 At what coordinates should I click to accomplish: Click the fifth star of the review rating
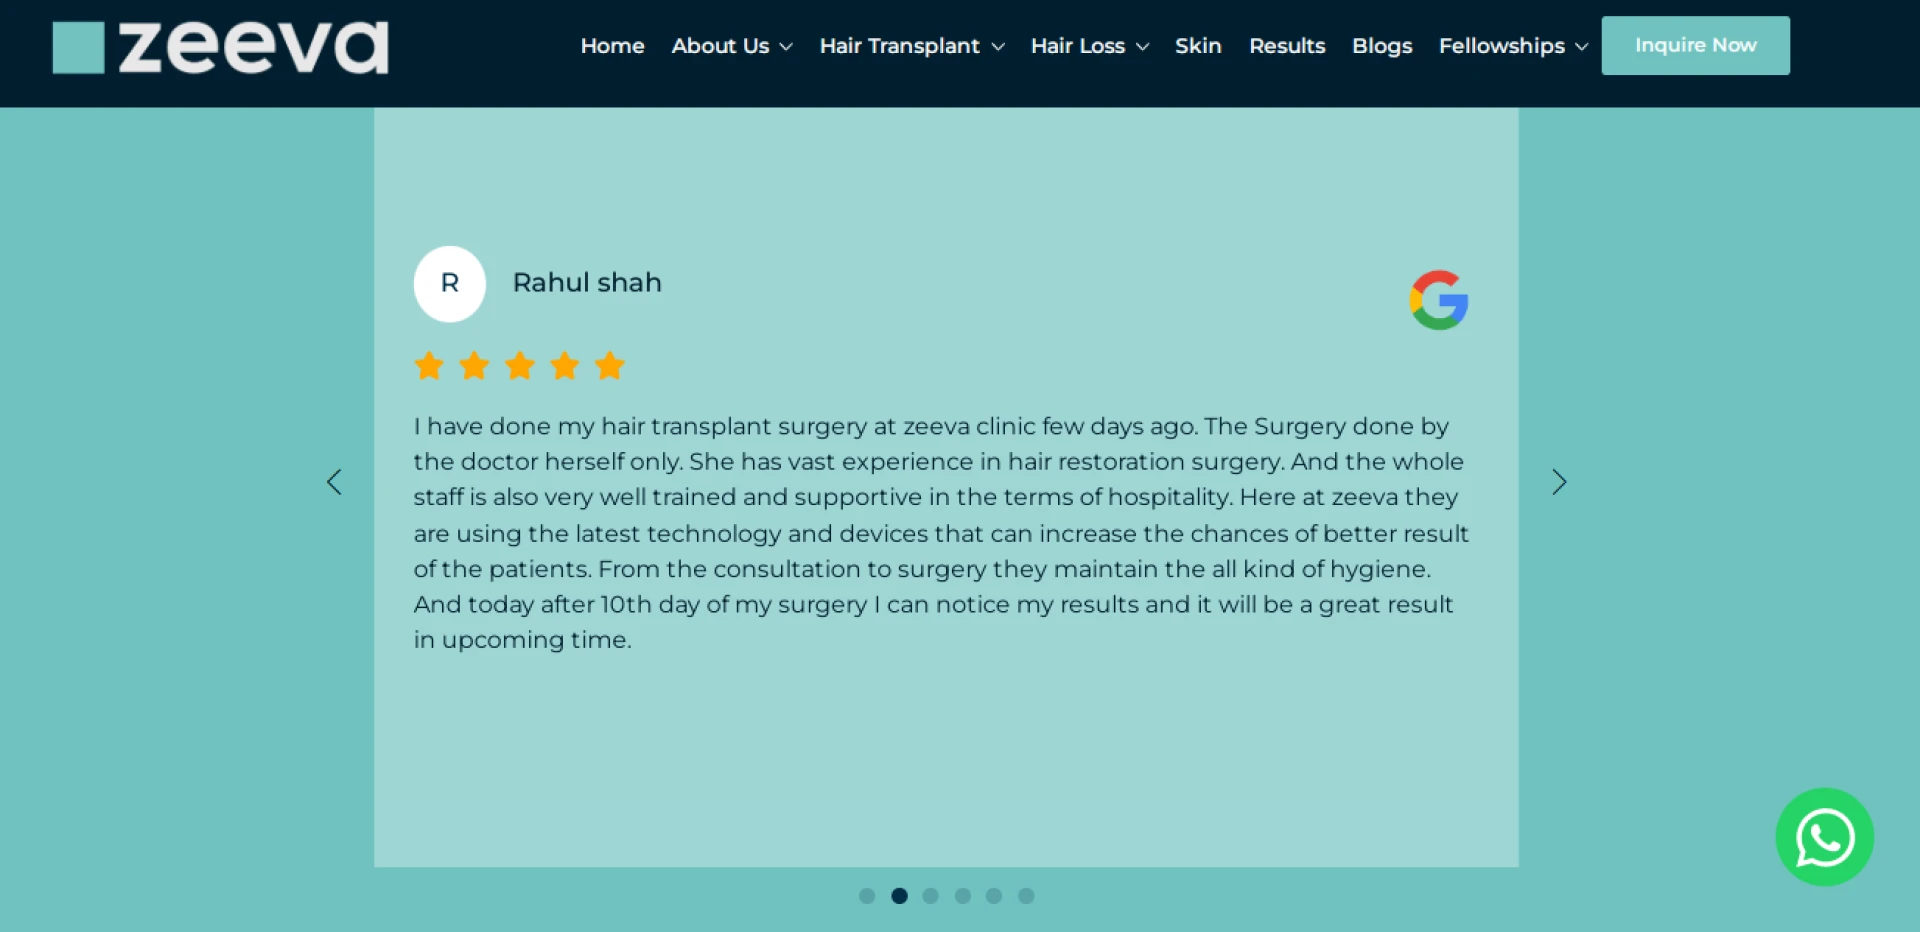(609, 366)
